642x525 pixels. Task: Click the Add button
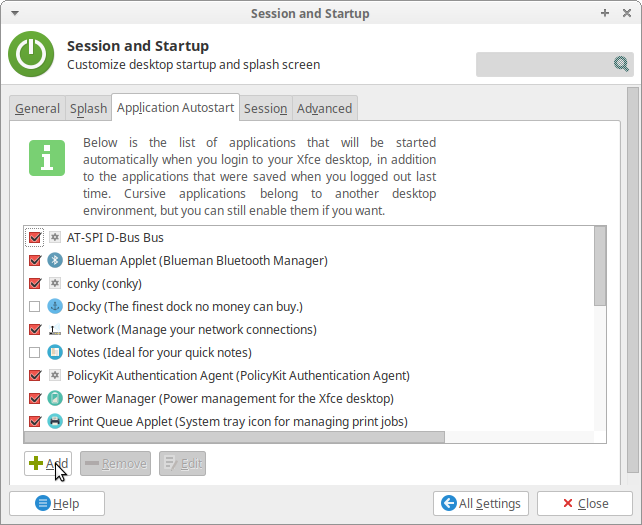click(48, 464)
